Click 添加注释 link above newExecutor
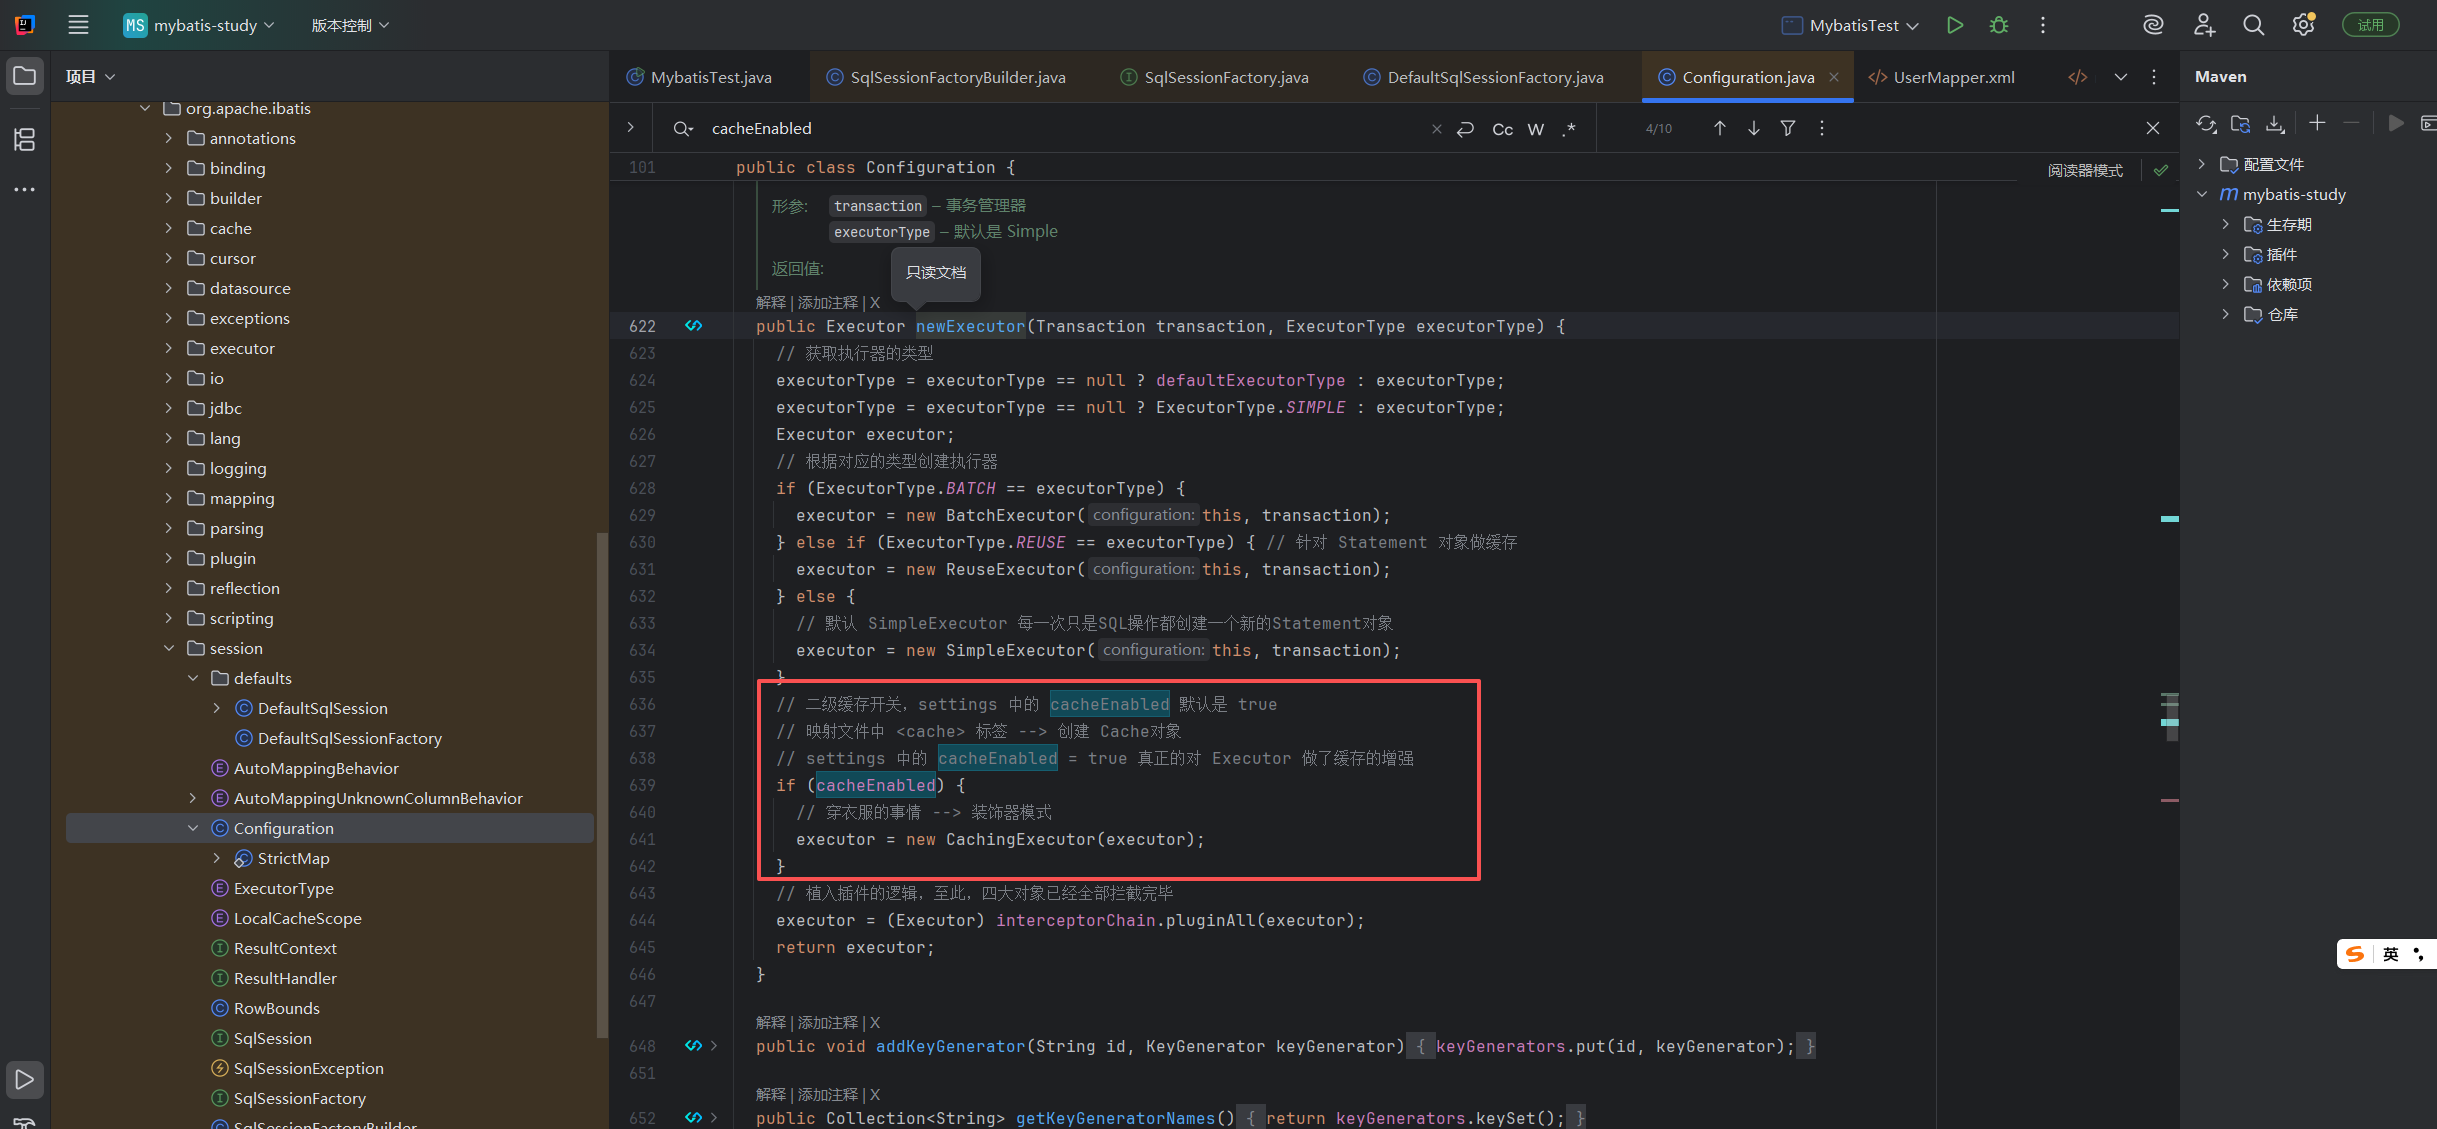Screen dimensions: 2437x1129 [x=828, y=302]
